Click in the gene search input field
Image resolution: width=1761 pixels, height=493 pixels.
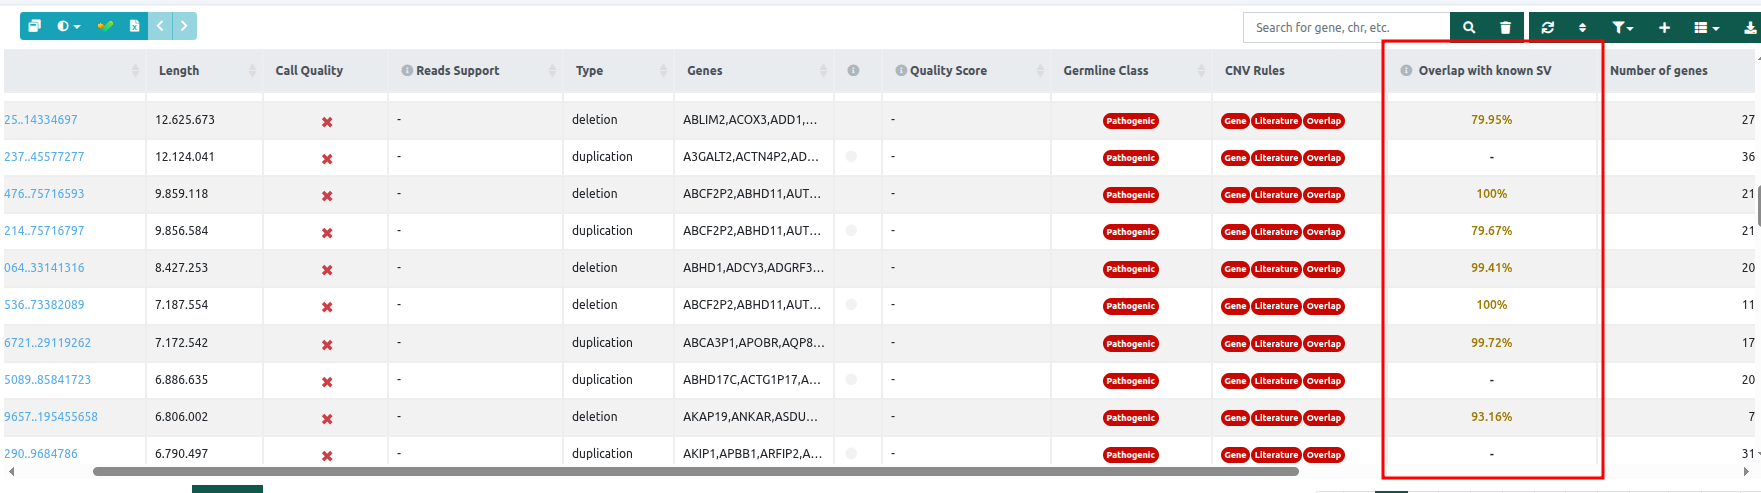tap(1345, 28)
